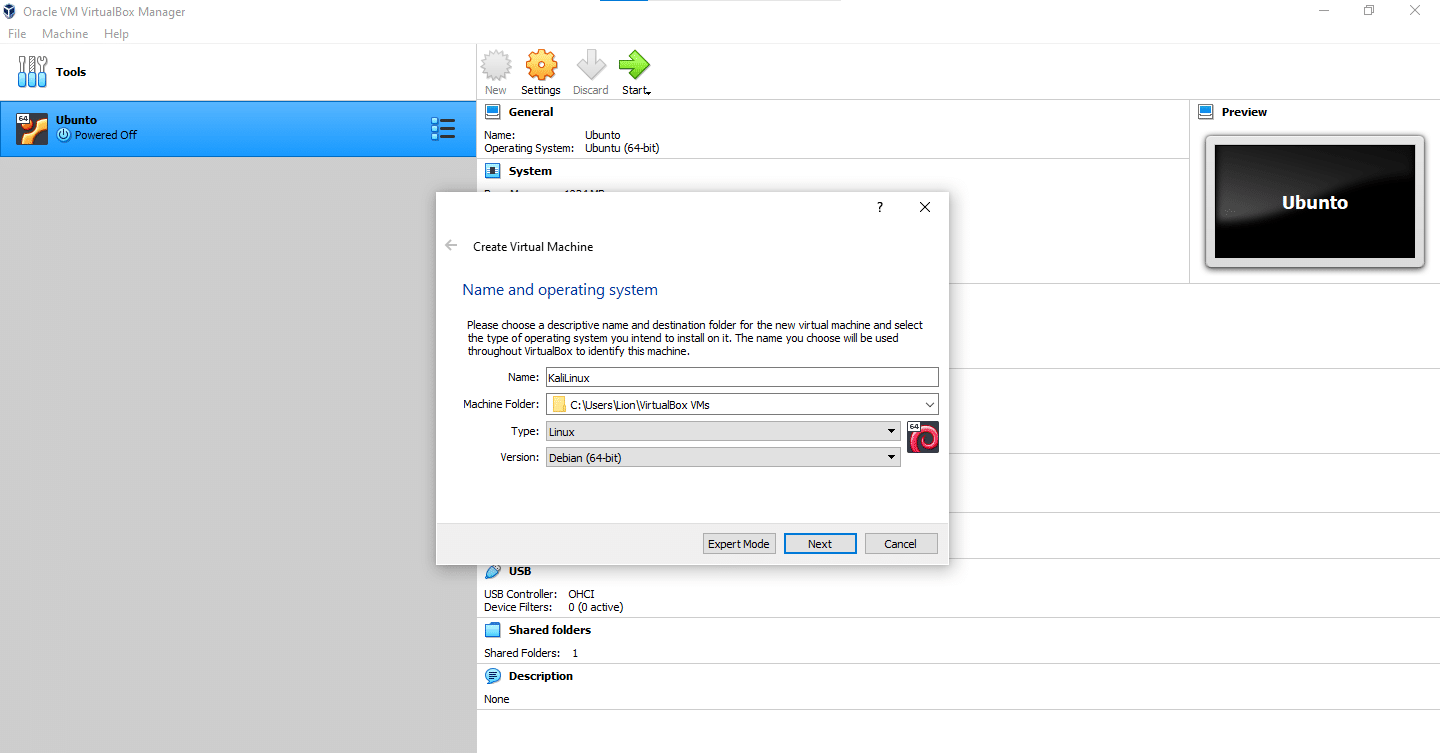Open the Ubunto machine list menu icon
This screenshot has width=1440, height=753.
click(443, 129)
